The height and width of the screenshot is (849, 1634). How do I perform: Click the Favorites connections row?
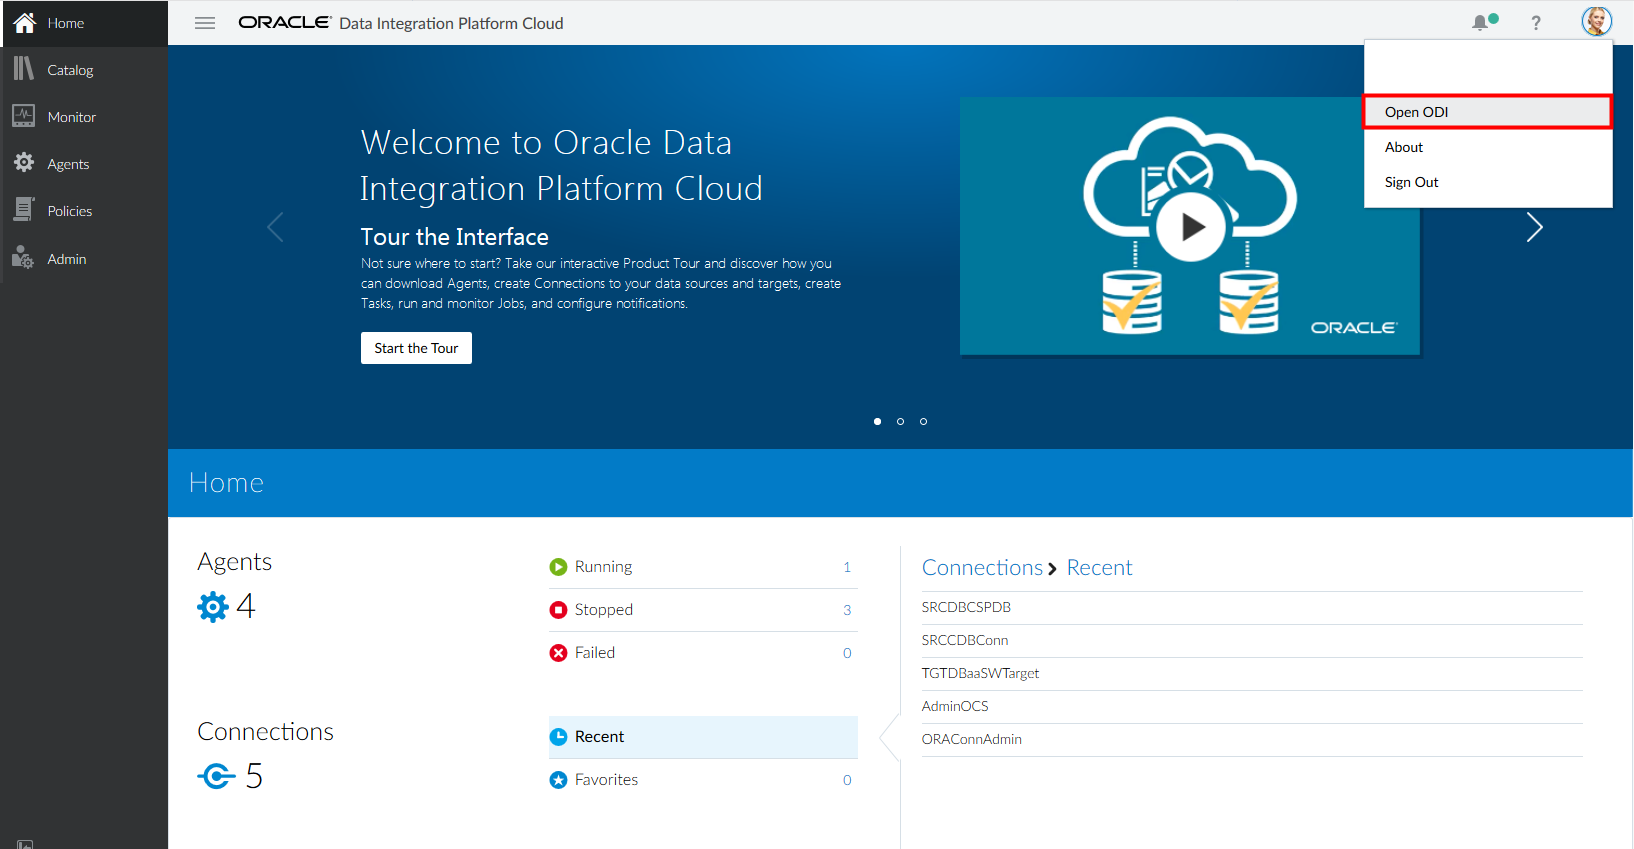coord(702,780)
